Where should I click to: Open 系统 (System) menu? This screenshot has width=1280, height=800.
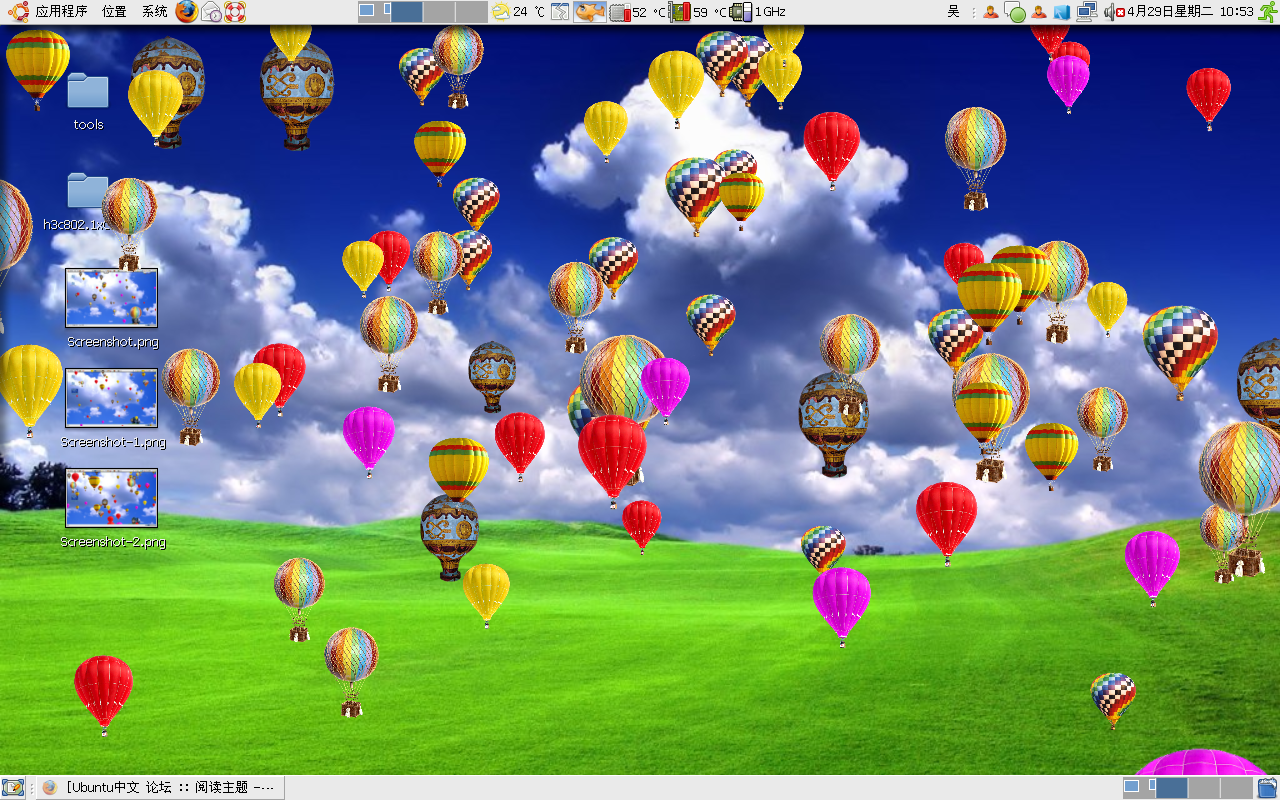tap(154, 12)
